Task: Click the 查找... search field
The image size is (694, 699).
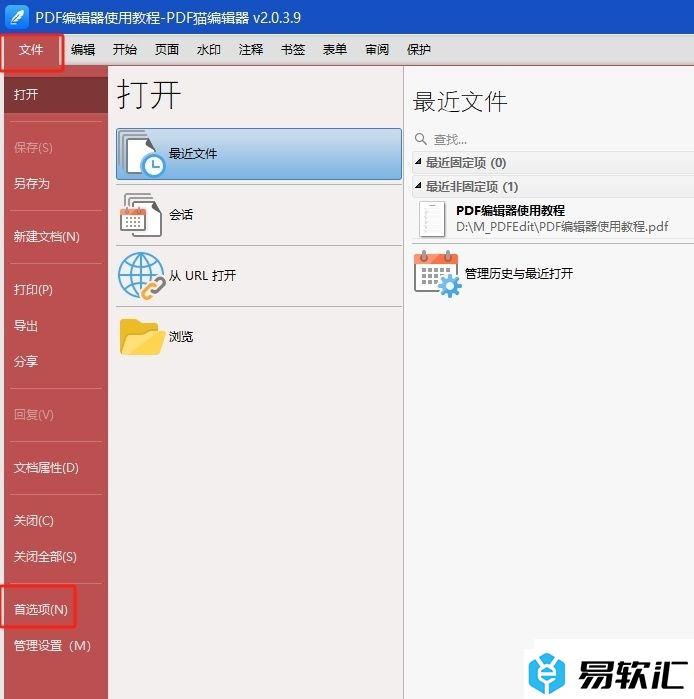Action: pyautogui.click(x=553, y=140)
